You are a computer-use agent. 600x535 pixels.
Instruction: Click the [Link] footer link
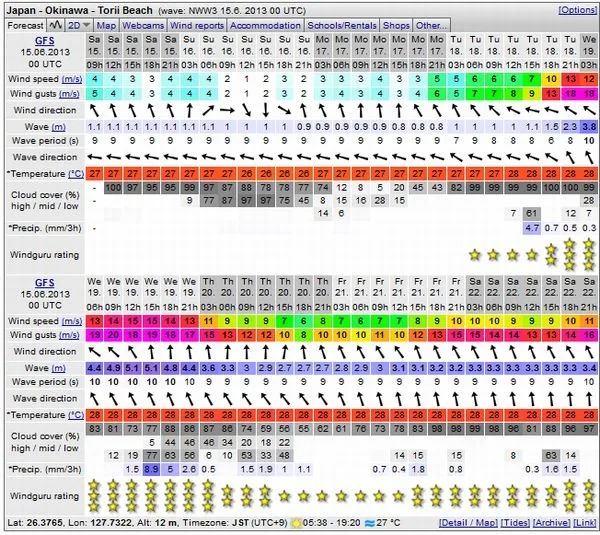(585, 523)
